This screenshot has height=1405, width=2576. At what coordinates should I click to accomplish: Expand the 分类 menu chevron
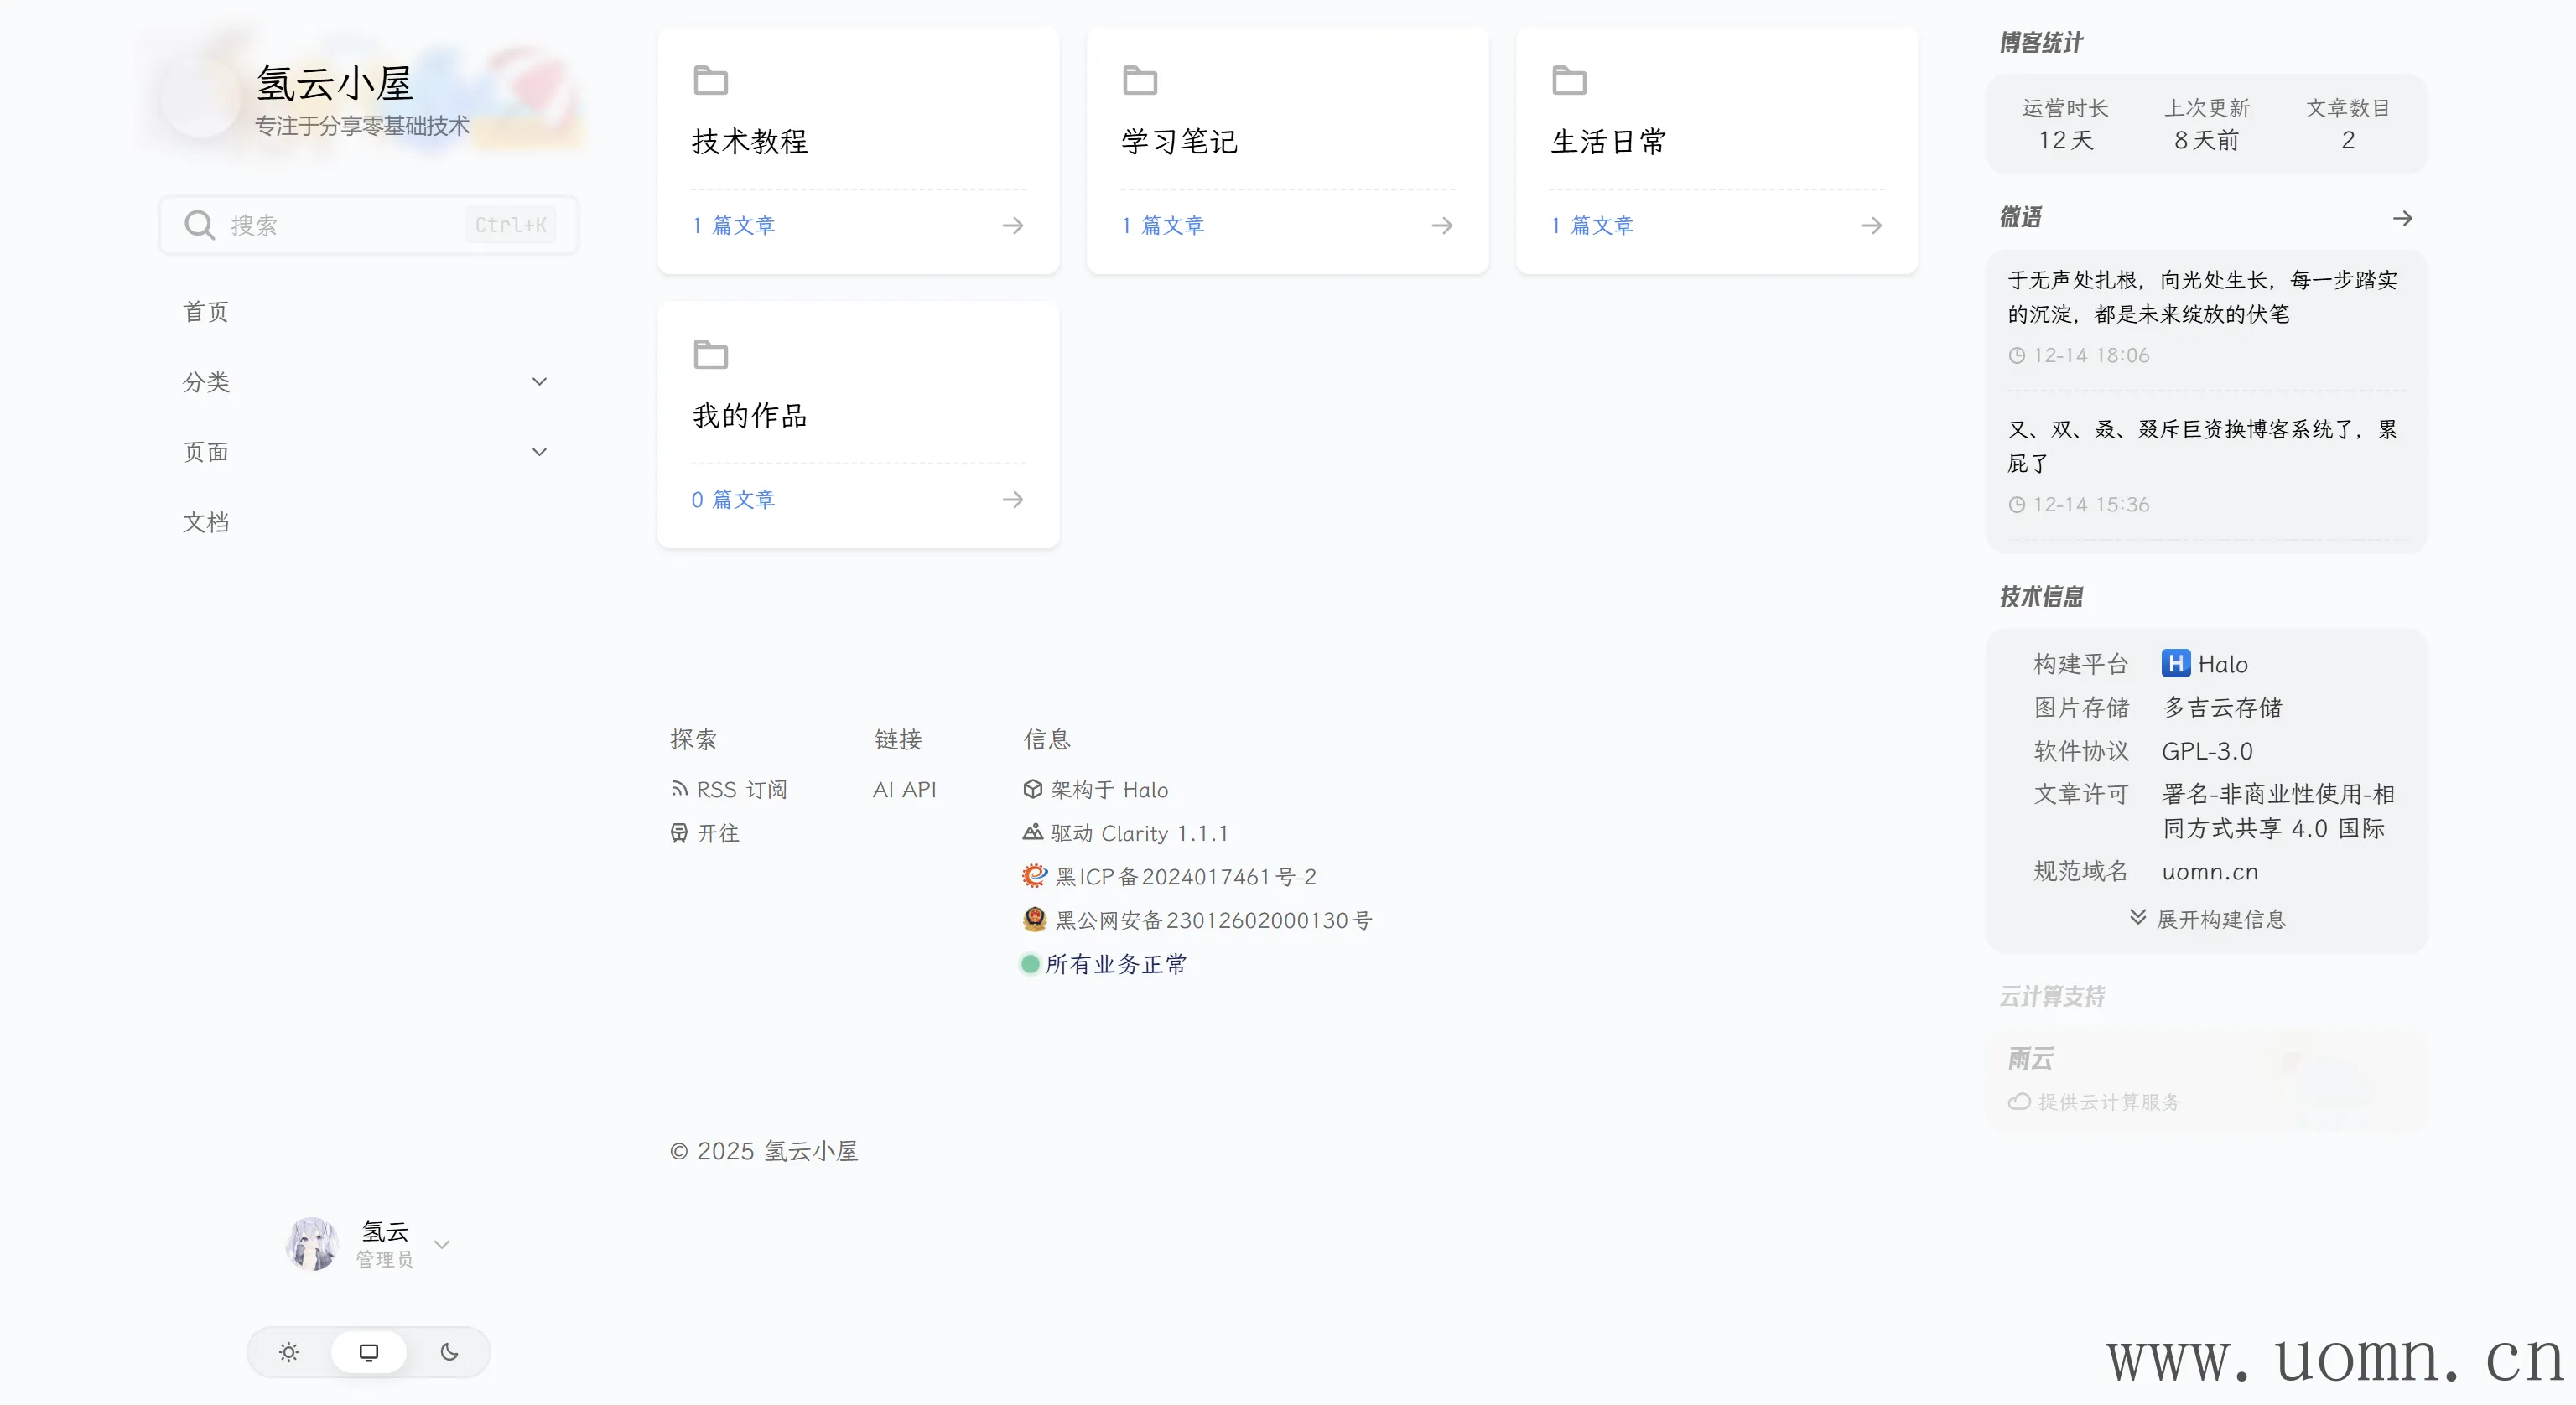(539, 382)
